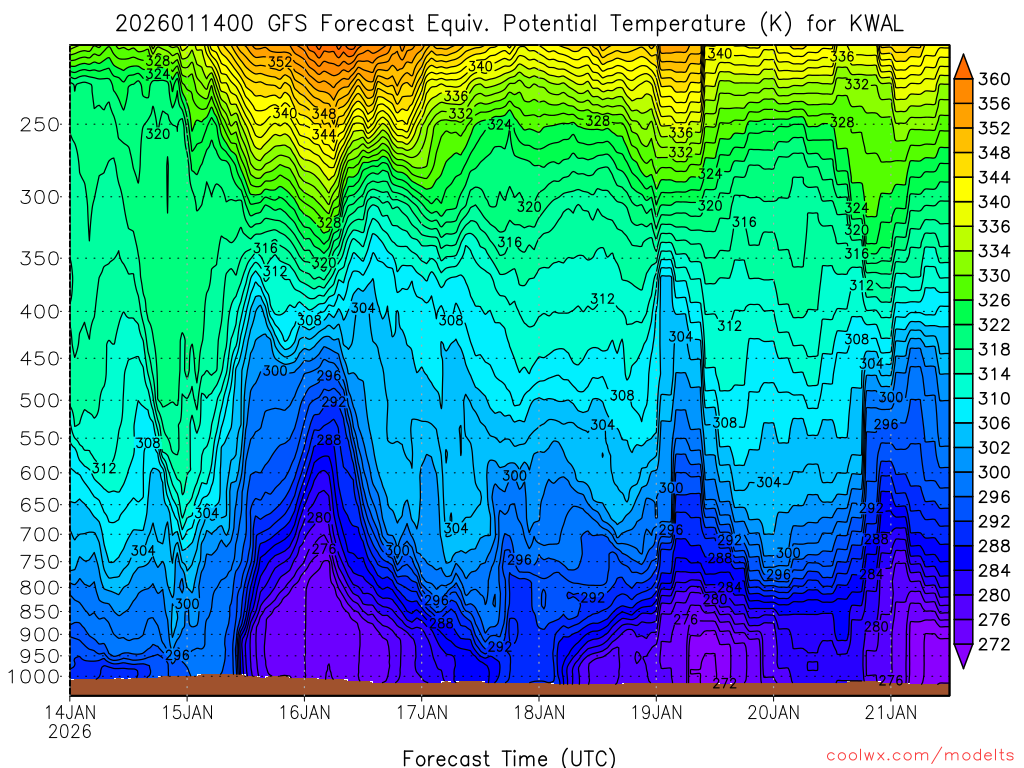
Task: Click the 750 pressure level axis label
Action: point(40,562)
